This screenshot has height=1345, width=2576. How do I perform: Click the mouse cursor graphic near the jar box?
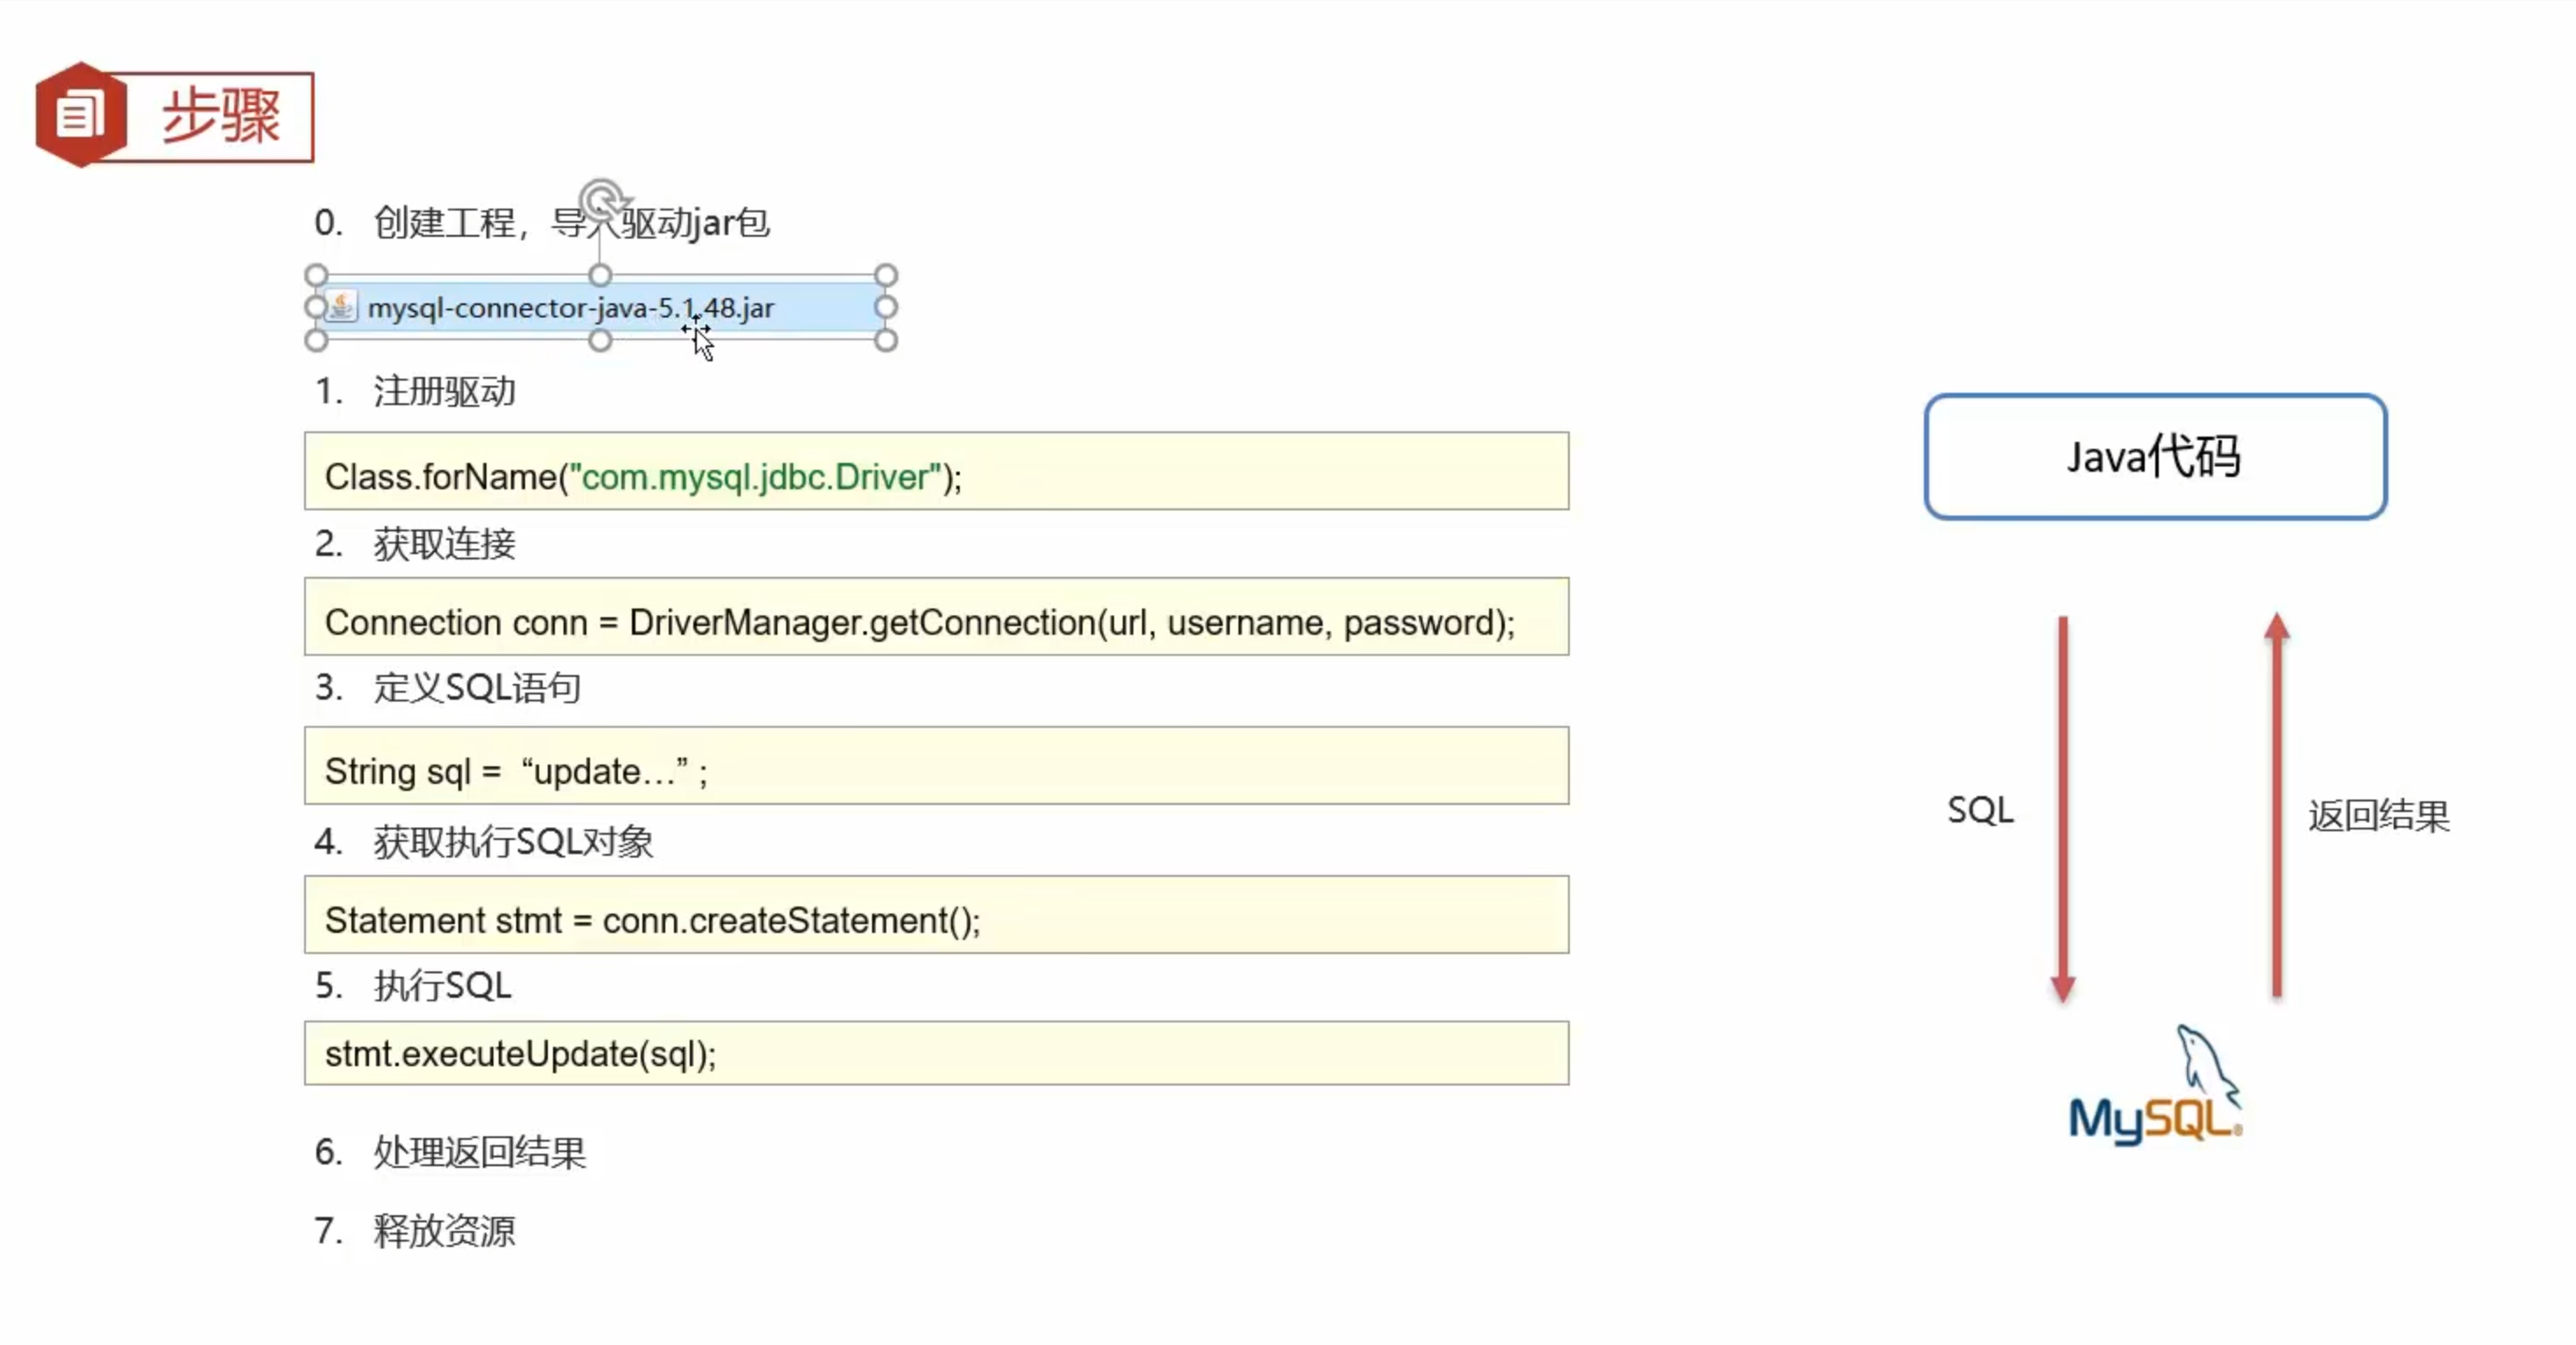pos(700,342)
